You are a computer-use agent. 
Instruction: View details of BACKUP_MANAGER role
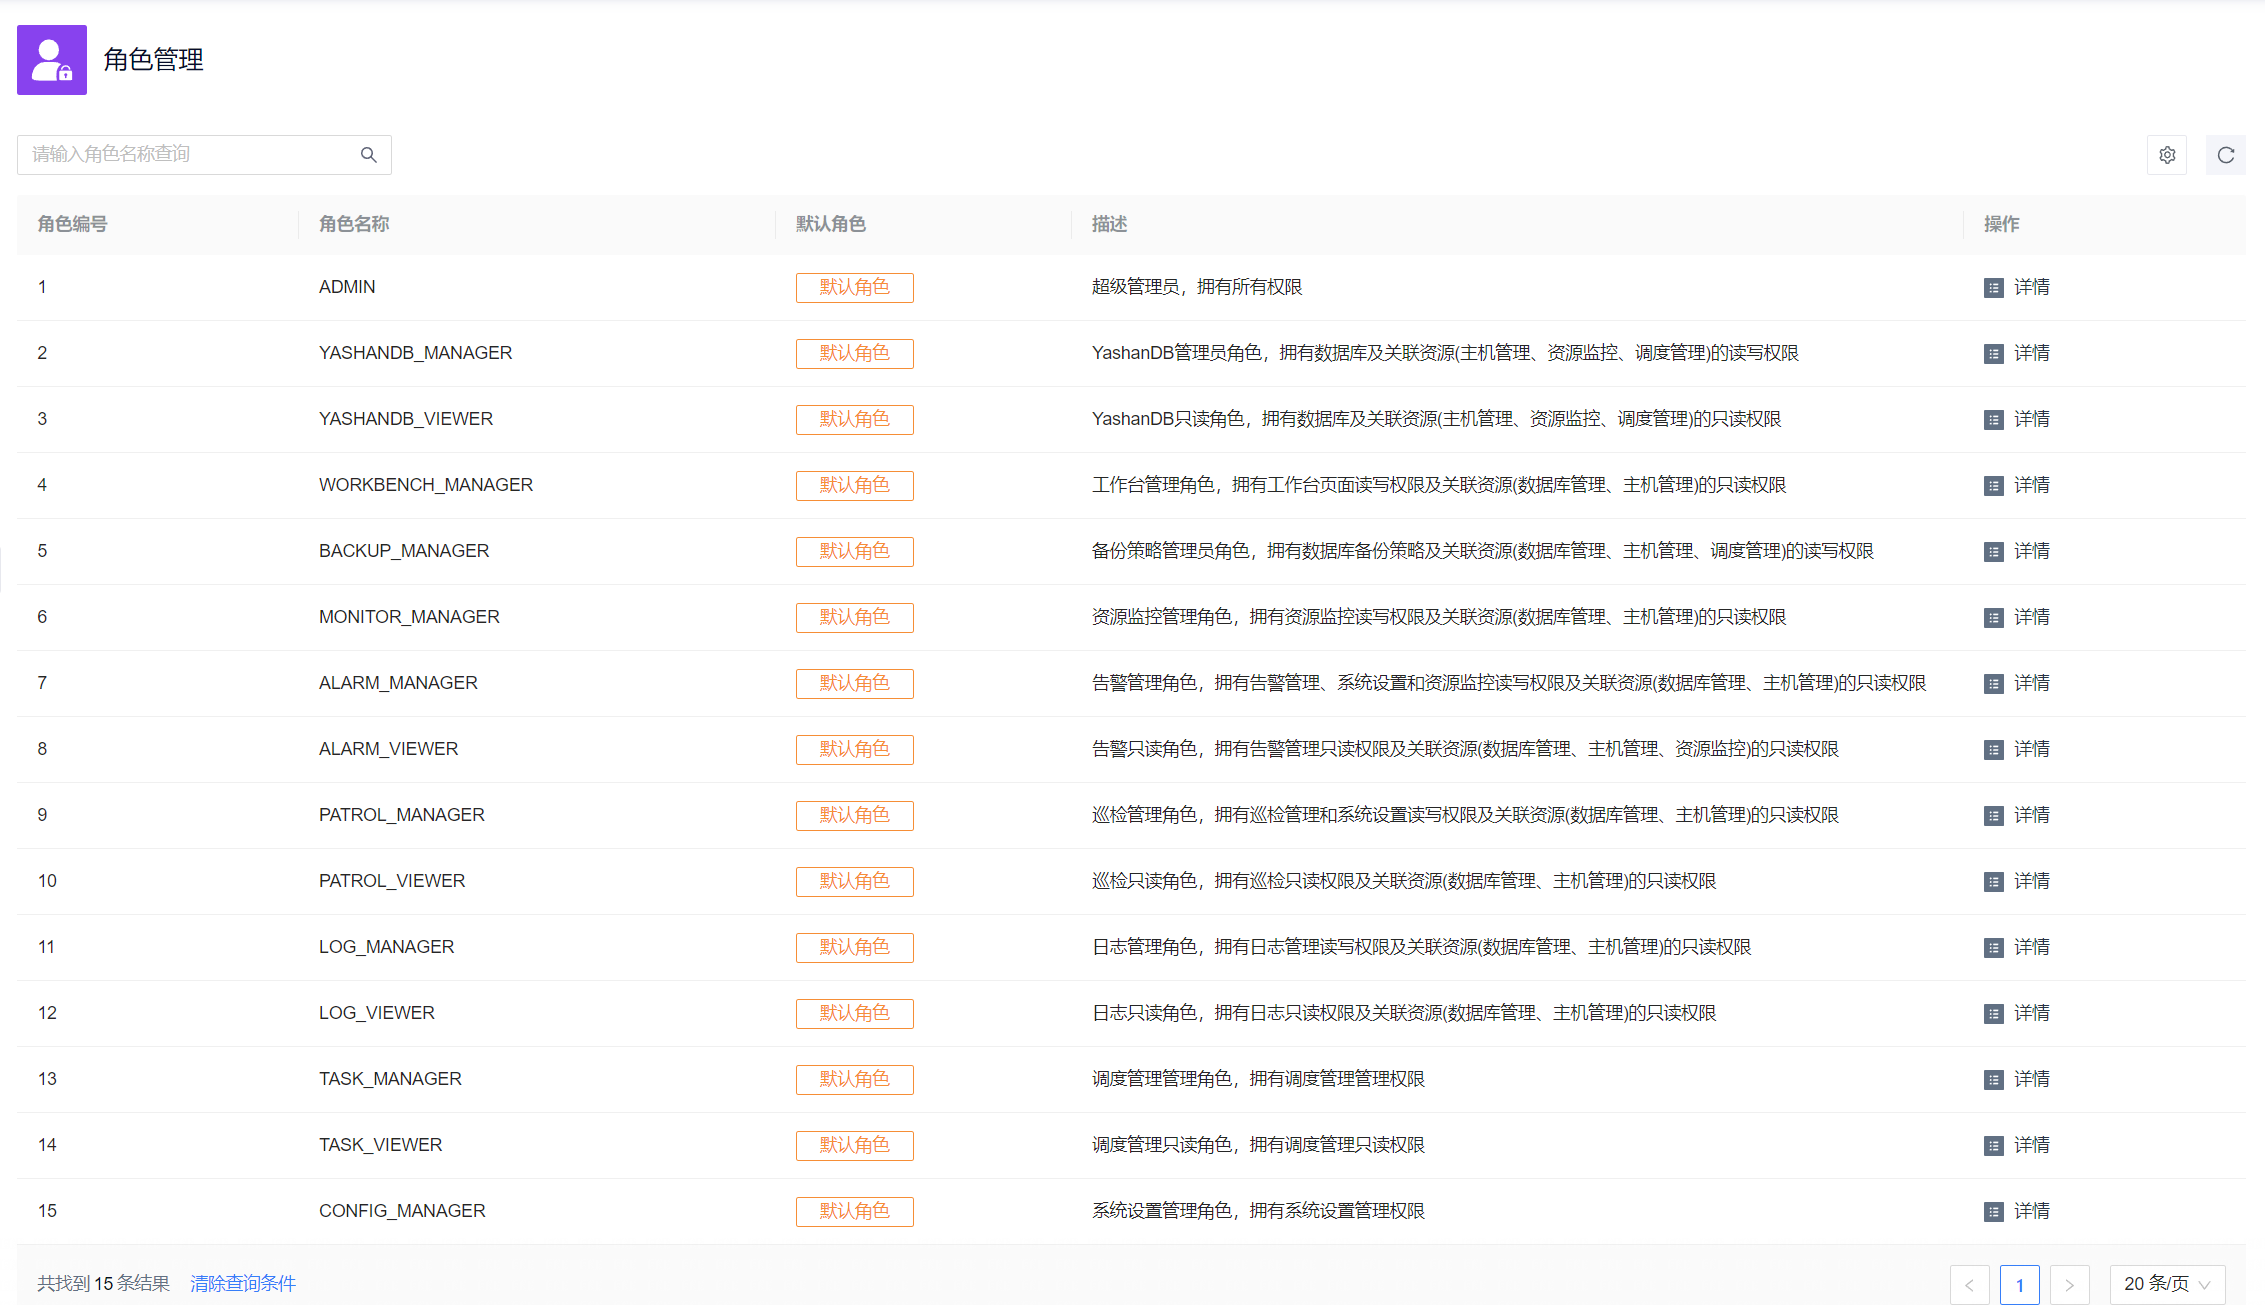point(2029,551)
